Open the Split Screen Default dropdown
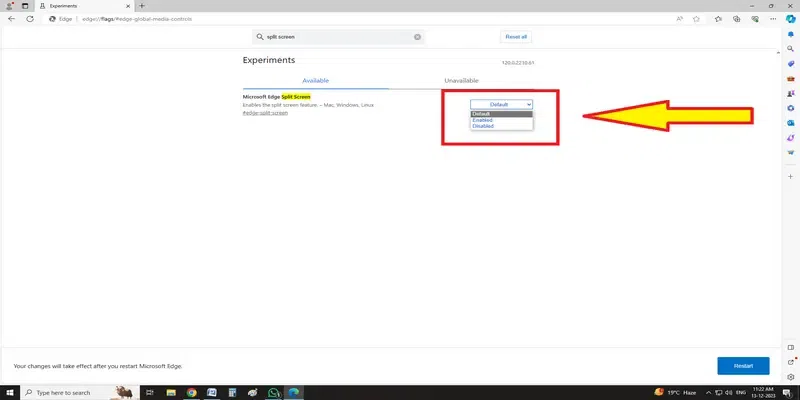800x400 pixels. coord(501,104)
